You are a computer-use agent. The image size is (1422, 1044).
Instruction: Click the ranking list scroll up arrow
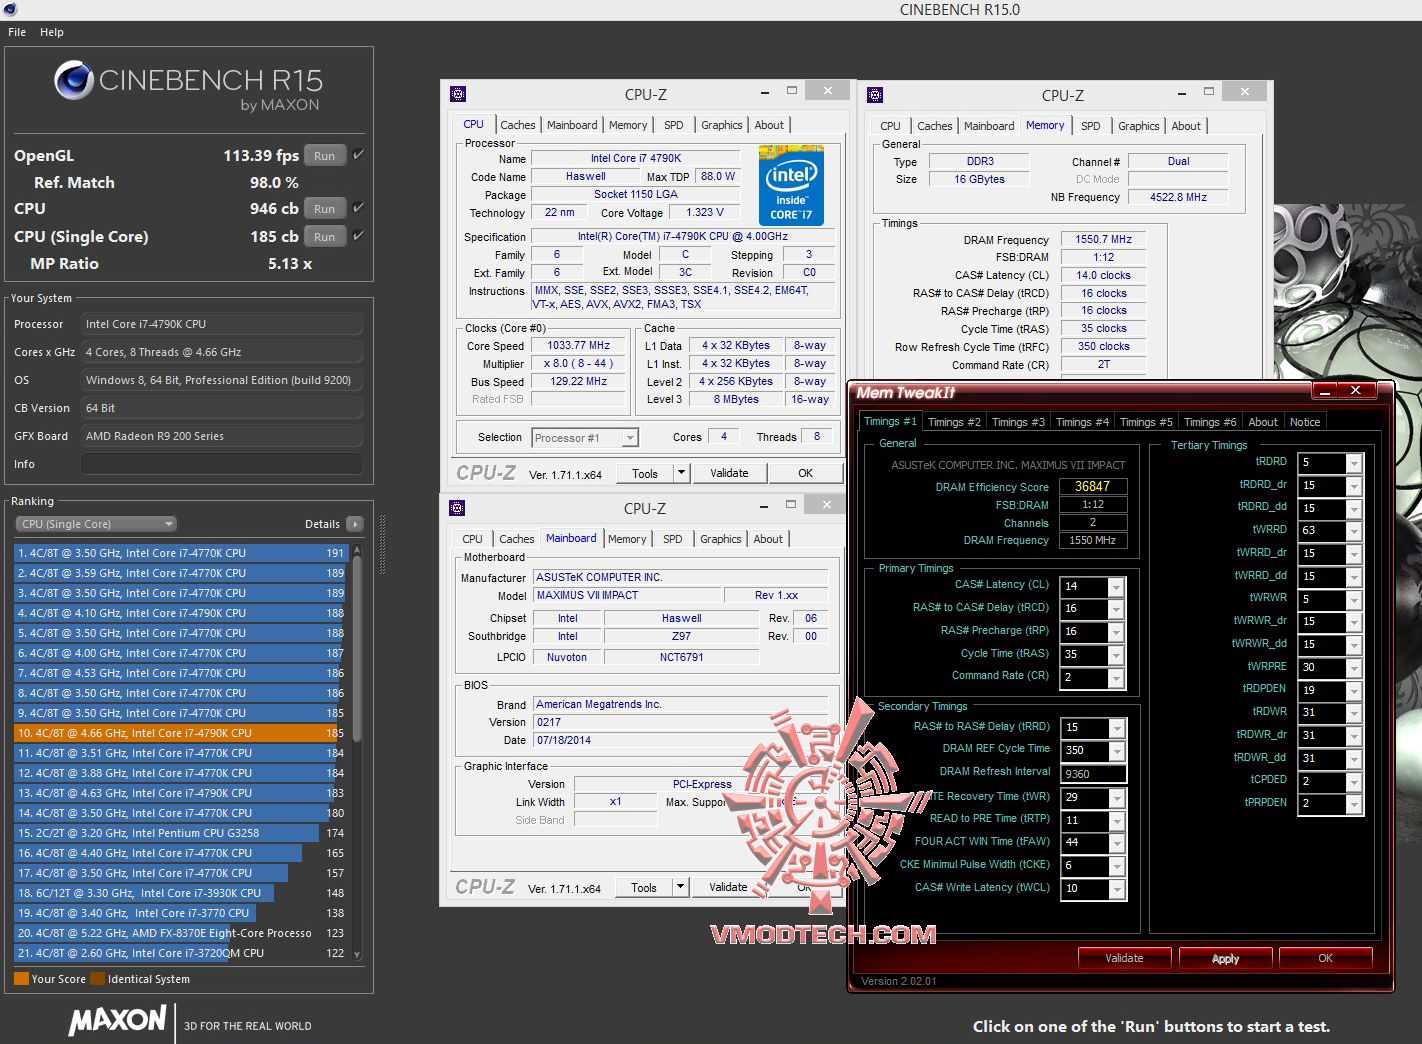357,551
